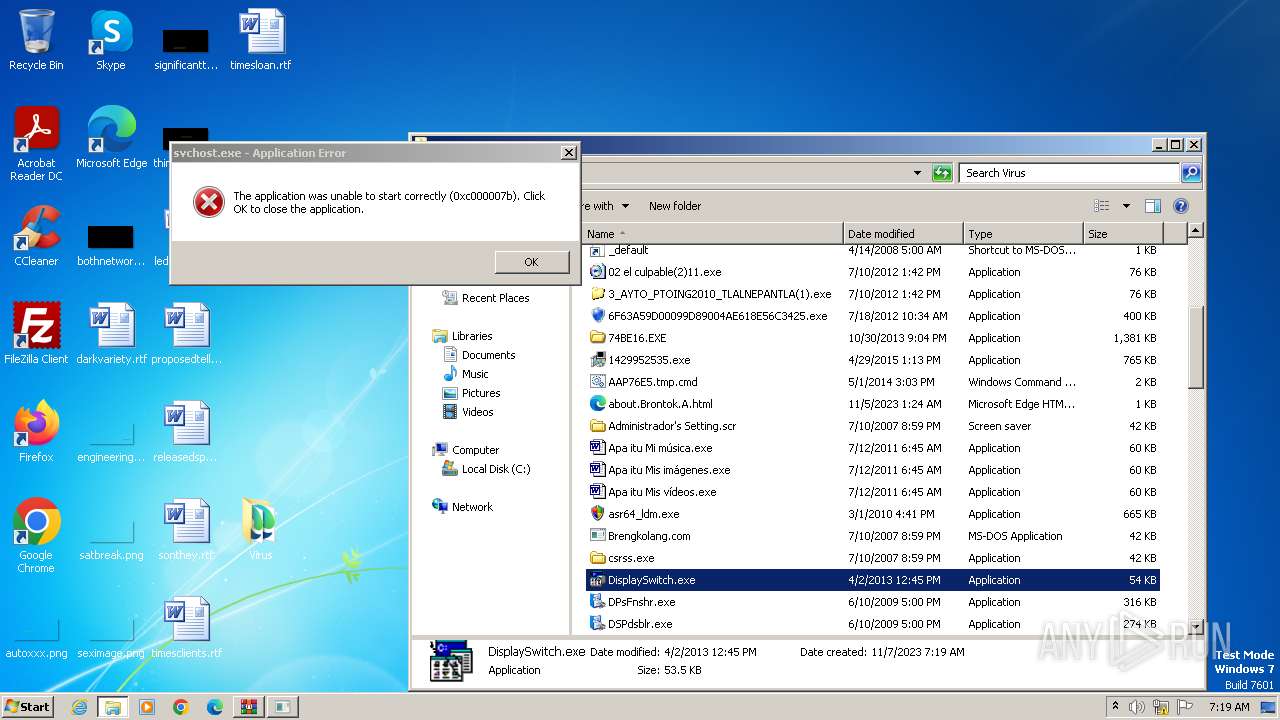The width and height of the screenshot is (1280, 720).
Task: Click OK in the svchost.exe error dialog
Action: point(531,262)
